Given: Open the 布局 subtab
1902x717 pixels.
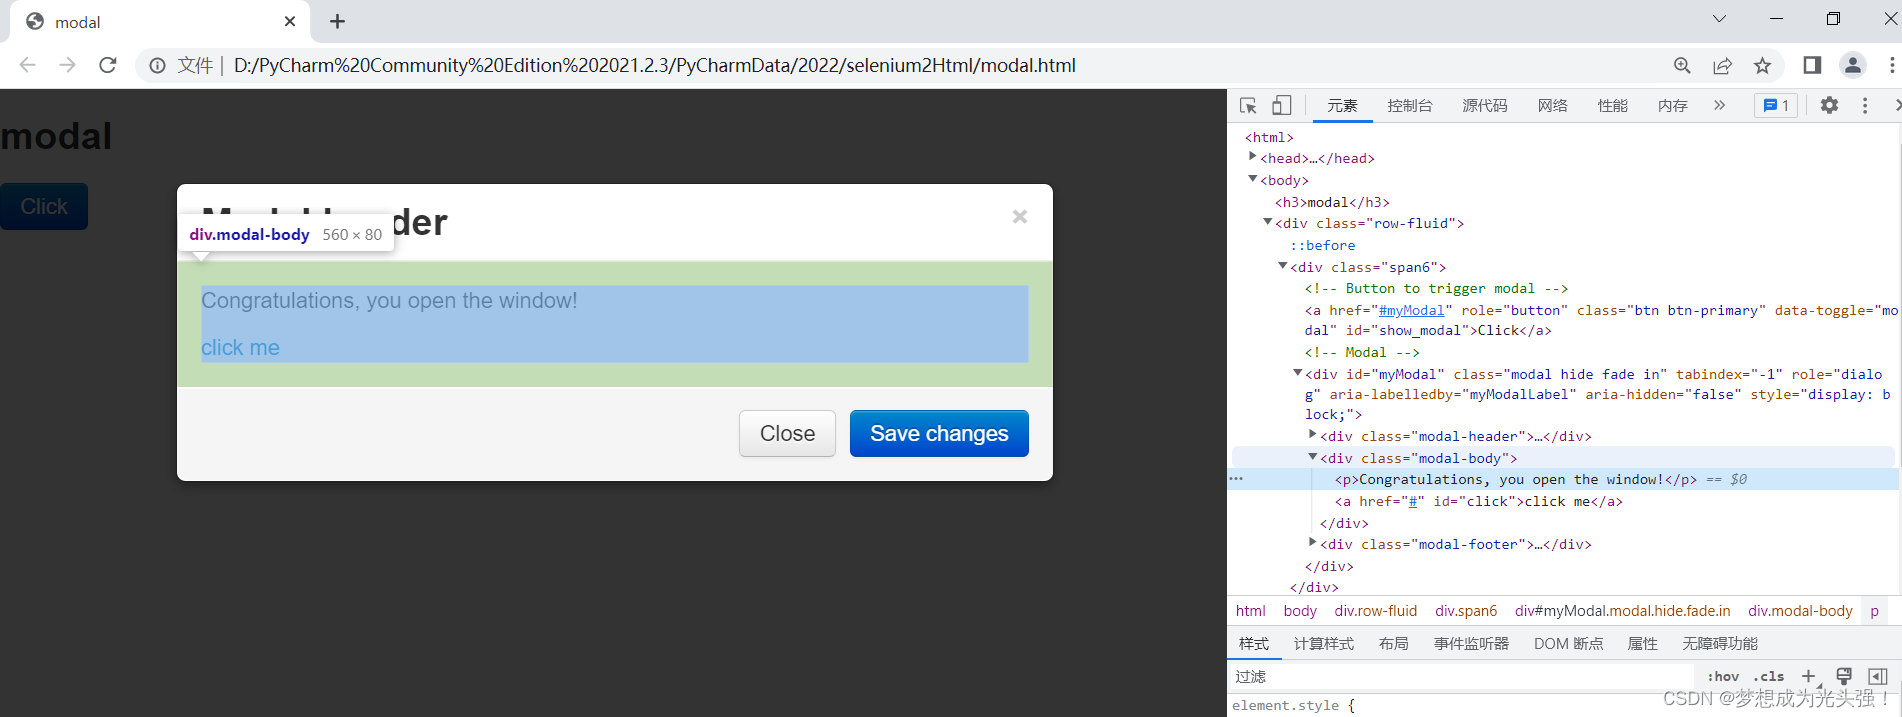Looking at the screenshot, I should pos(1393,643).
